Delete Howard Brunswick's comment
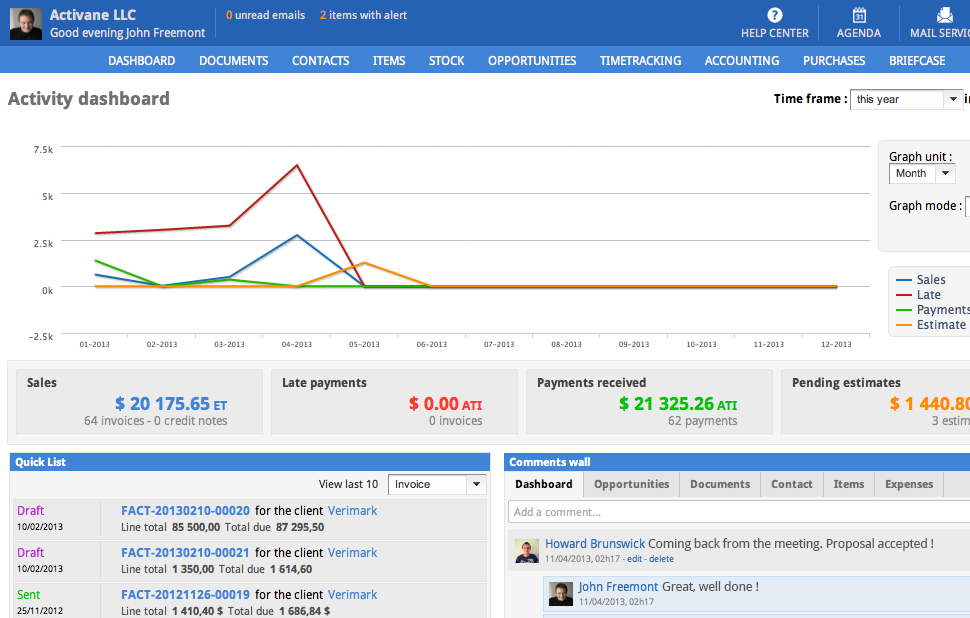The image size is (970, 618). click(661, 559)
